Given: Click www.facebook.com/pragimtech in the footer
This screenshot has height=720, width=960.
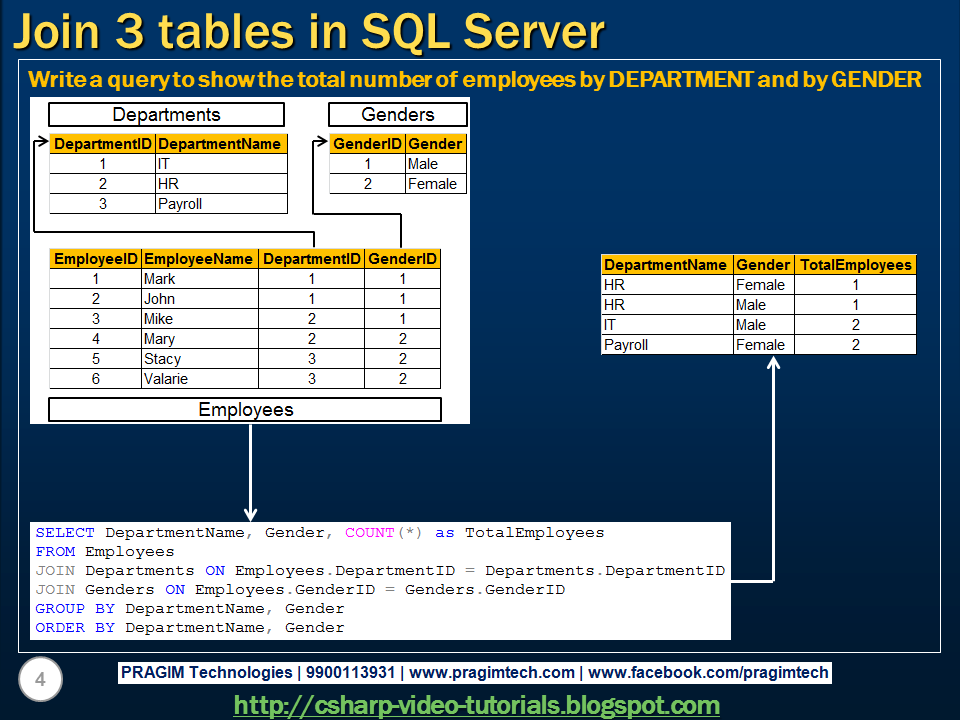Looking at the screenshot, I should (708, 673).
